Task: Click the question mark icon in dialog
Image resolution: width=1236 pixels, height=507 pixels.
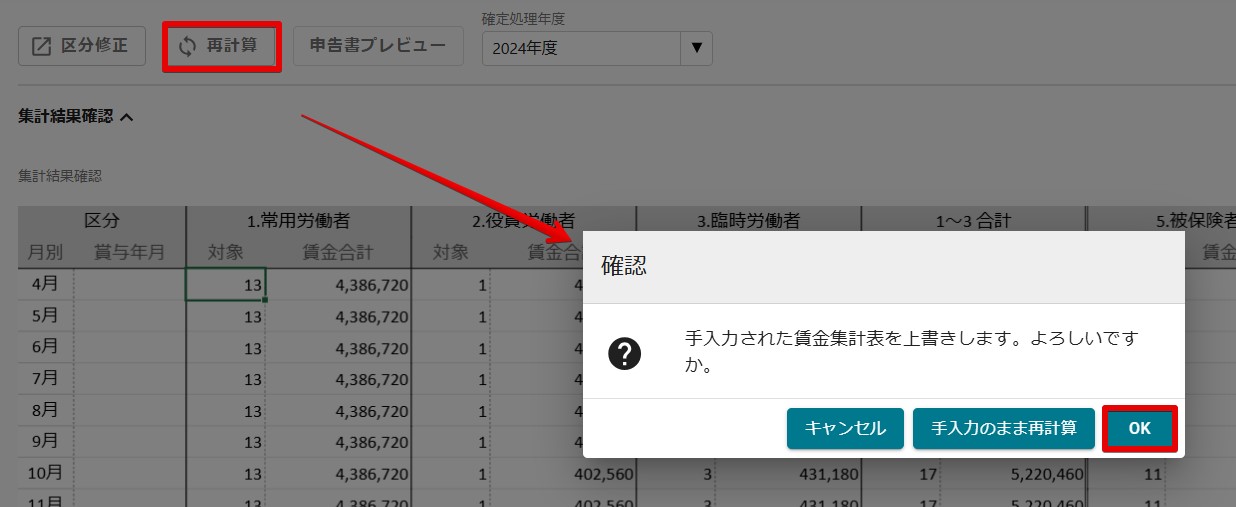Action: 625,352
